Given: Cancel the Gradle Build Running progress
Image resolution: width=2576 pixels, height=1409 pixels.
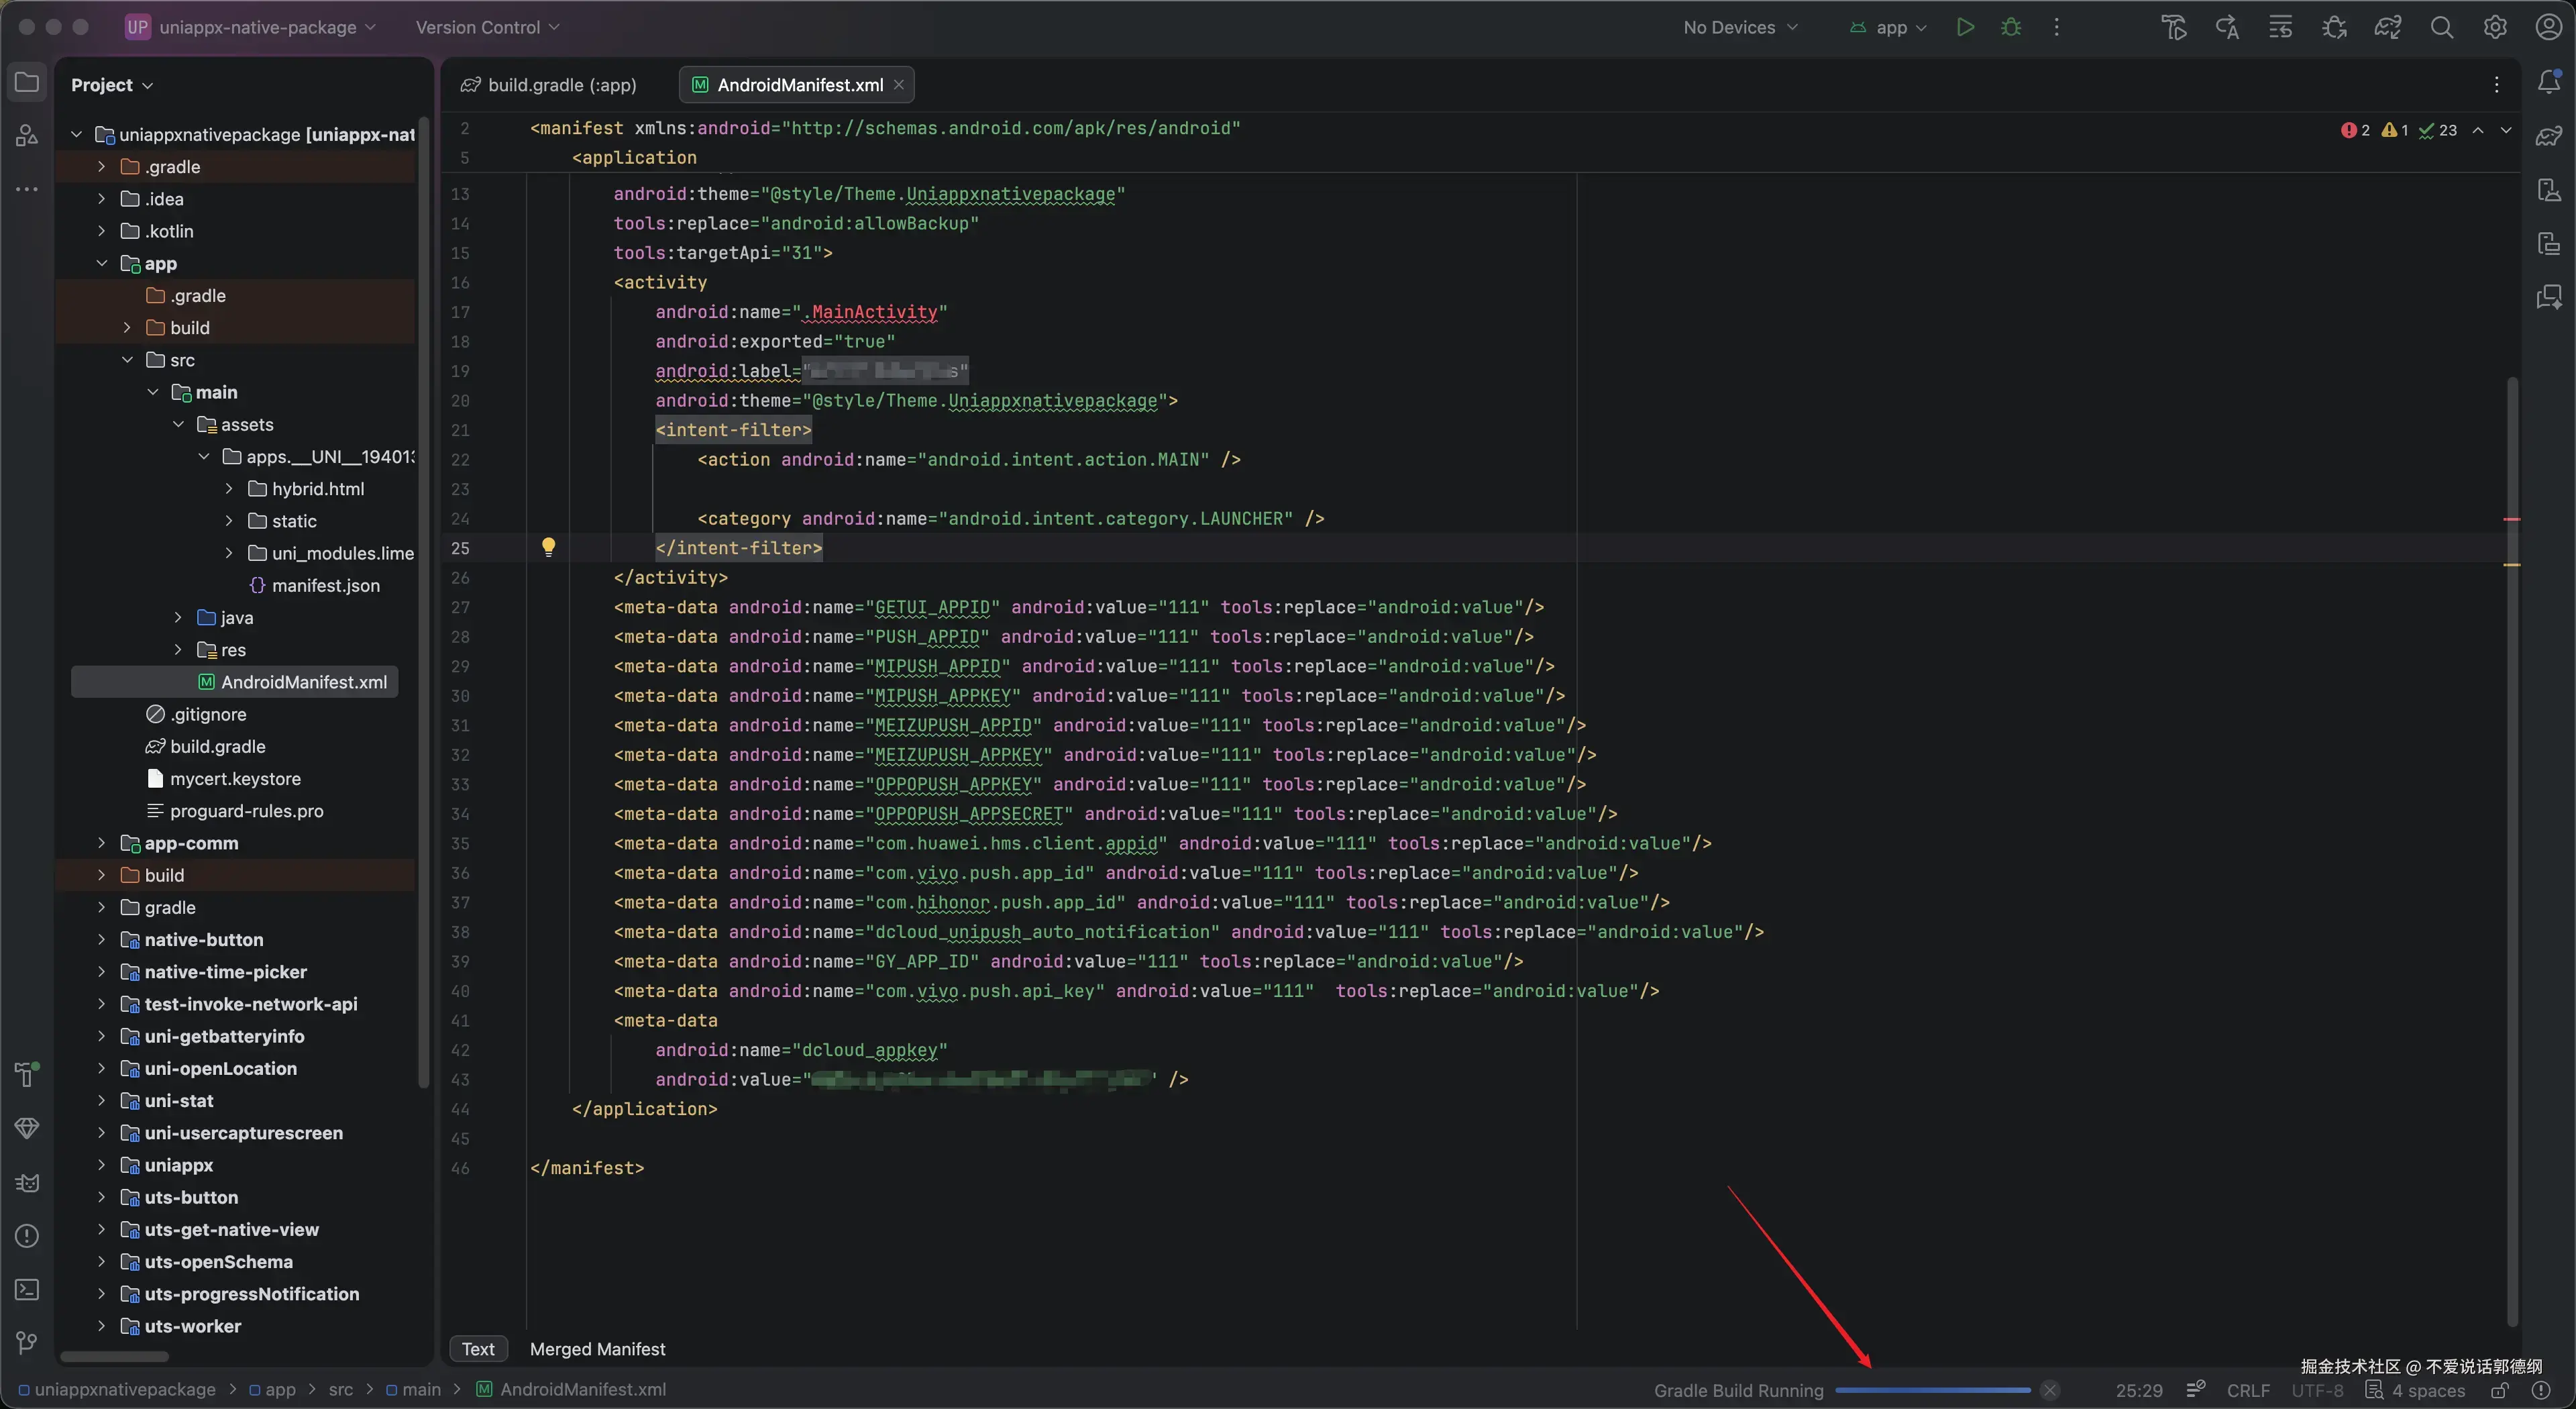Looking at the screenshot, I should pos(2049,1390).
